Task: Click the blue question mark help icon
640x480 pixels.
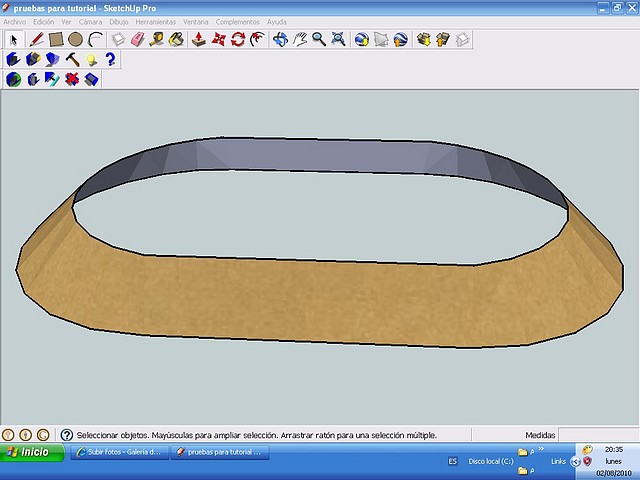Action: click(111, 60)
